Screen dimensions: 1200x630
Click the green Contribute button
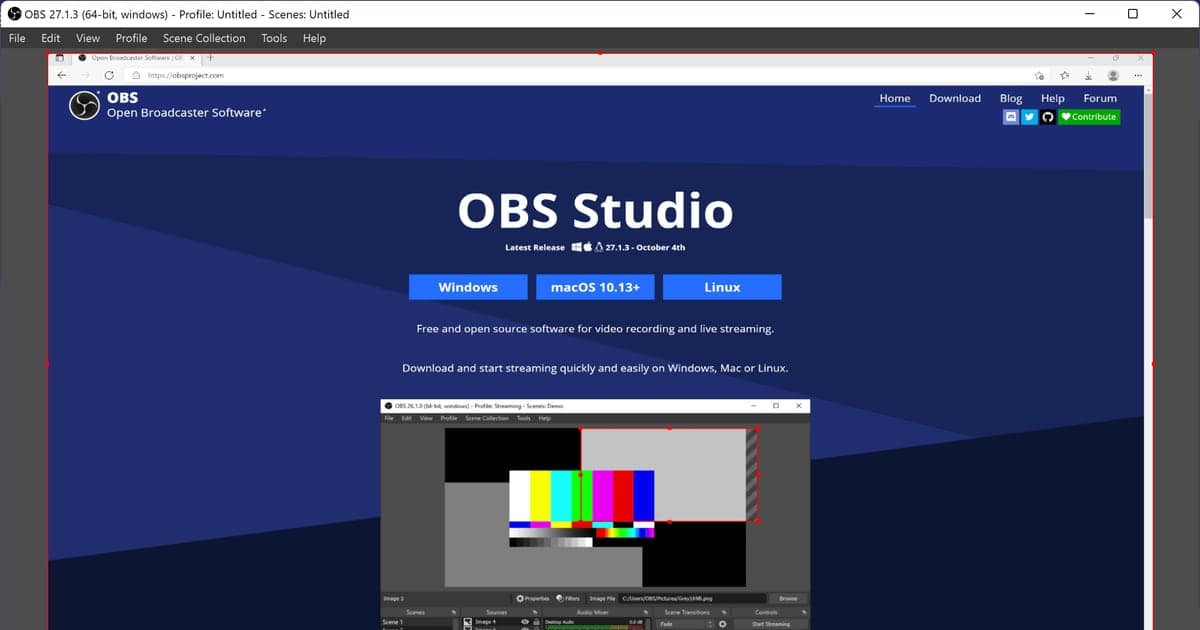1089,117
